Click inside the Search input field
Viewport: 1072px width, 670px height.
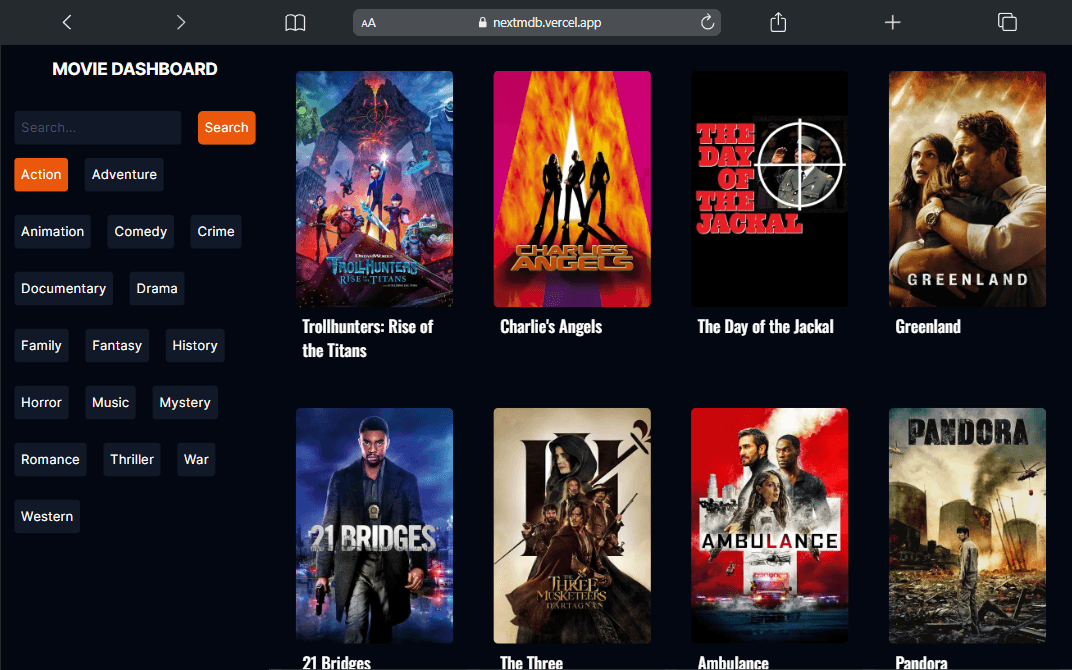[x=97, y=127]
